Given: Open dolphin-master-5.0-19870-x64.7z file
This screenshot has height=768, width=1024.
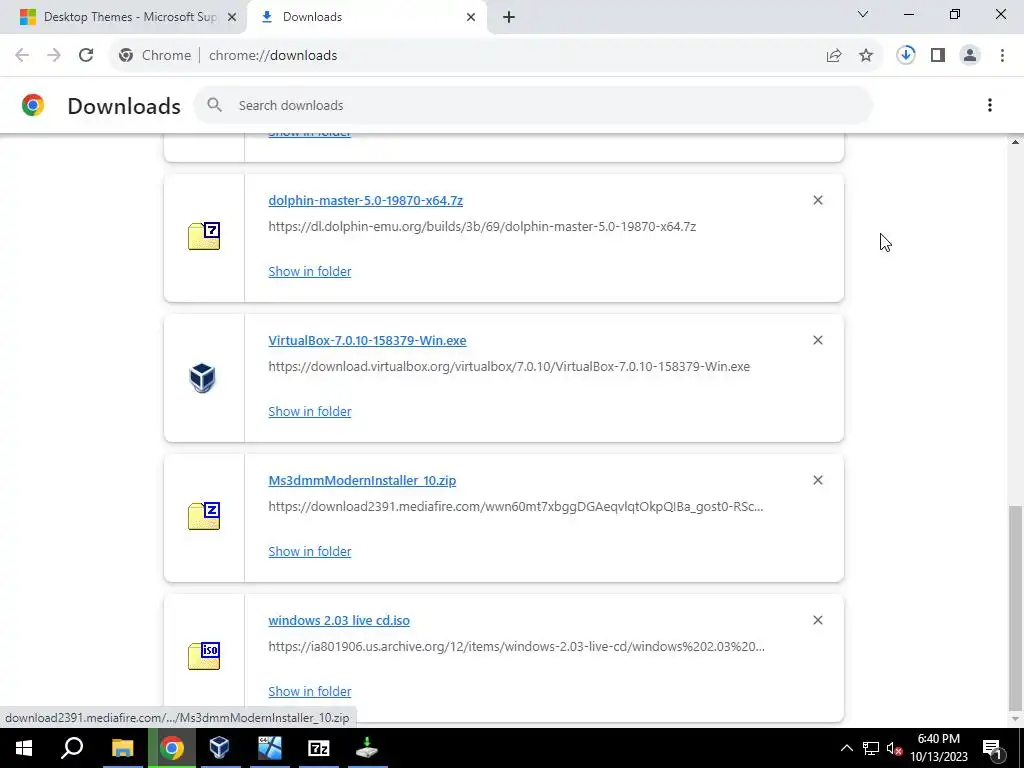Looking at the screenshot, I should pyautogui.click(x=366, y=200).
